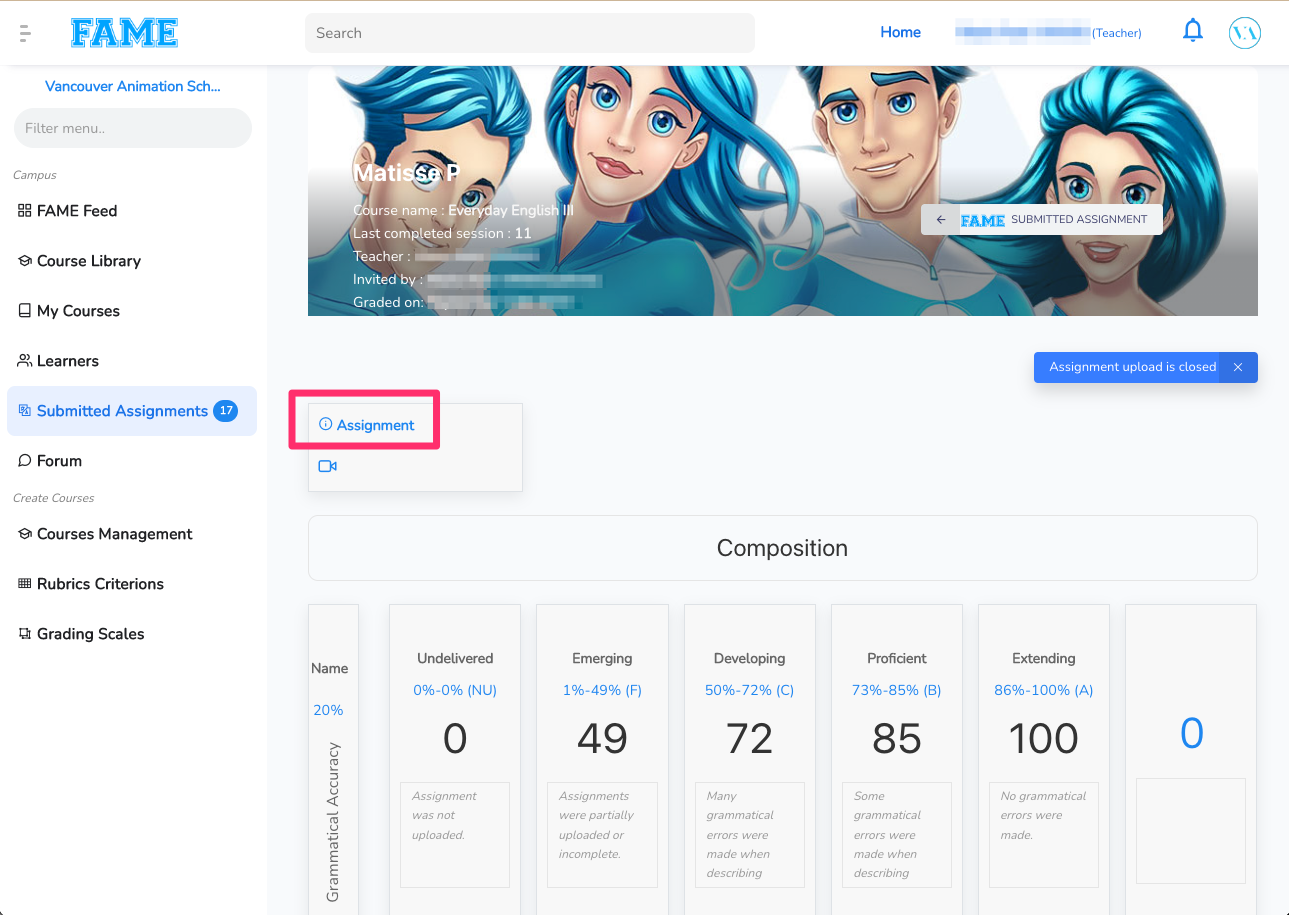Select the Extending score 100
Viewport: 1289px width, 915px height.
coord(1044,739)
